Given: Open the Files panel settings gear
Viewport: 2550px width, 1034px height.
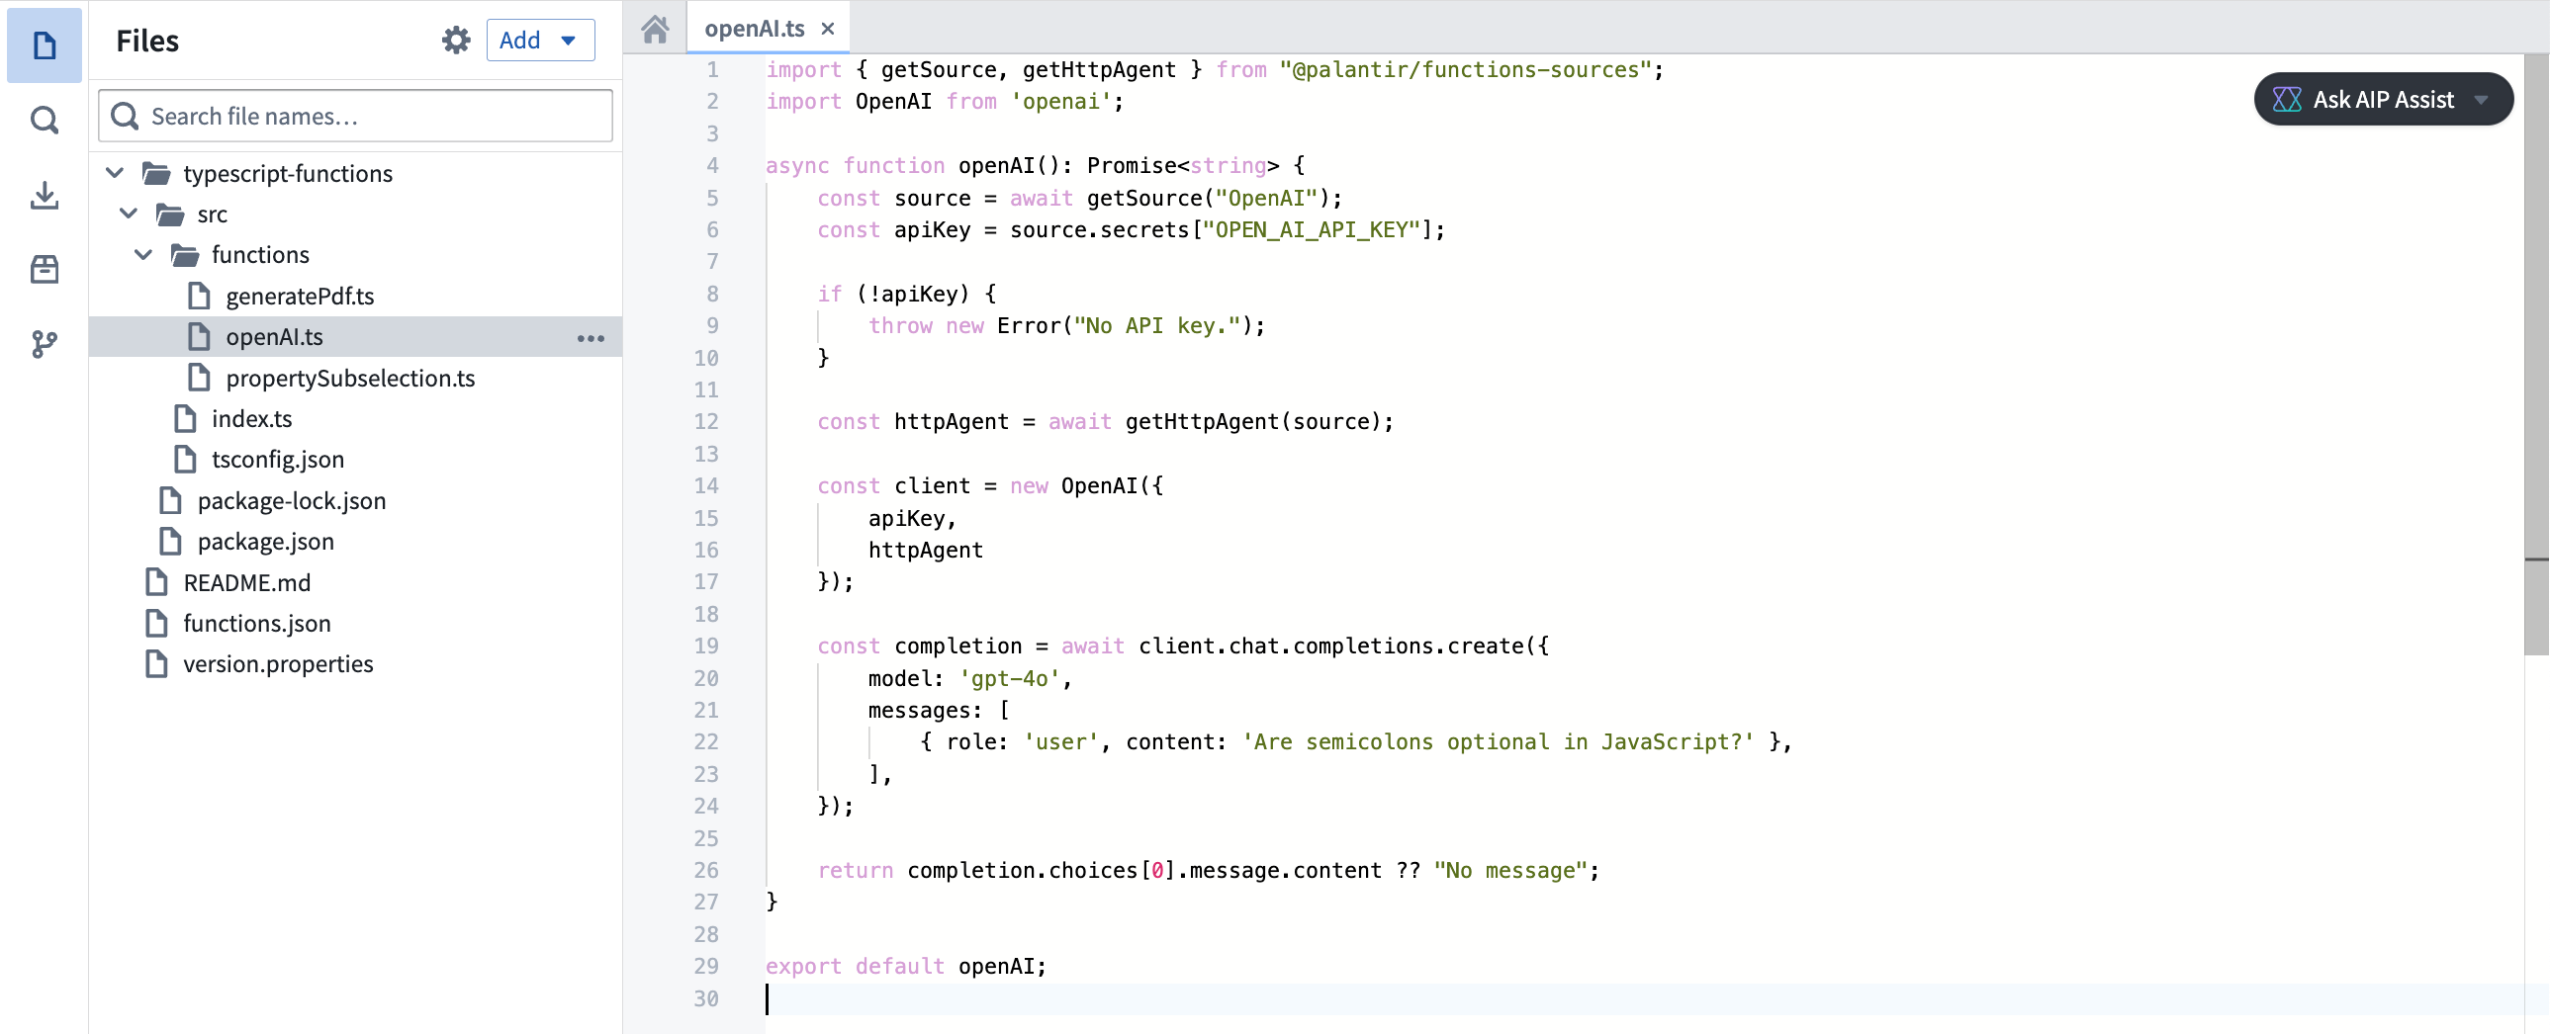Looking at the screenshot, I should click(x=455, y=39).
